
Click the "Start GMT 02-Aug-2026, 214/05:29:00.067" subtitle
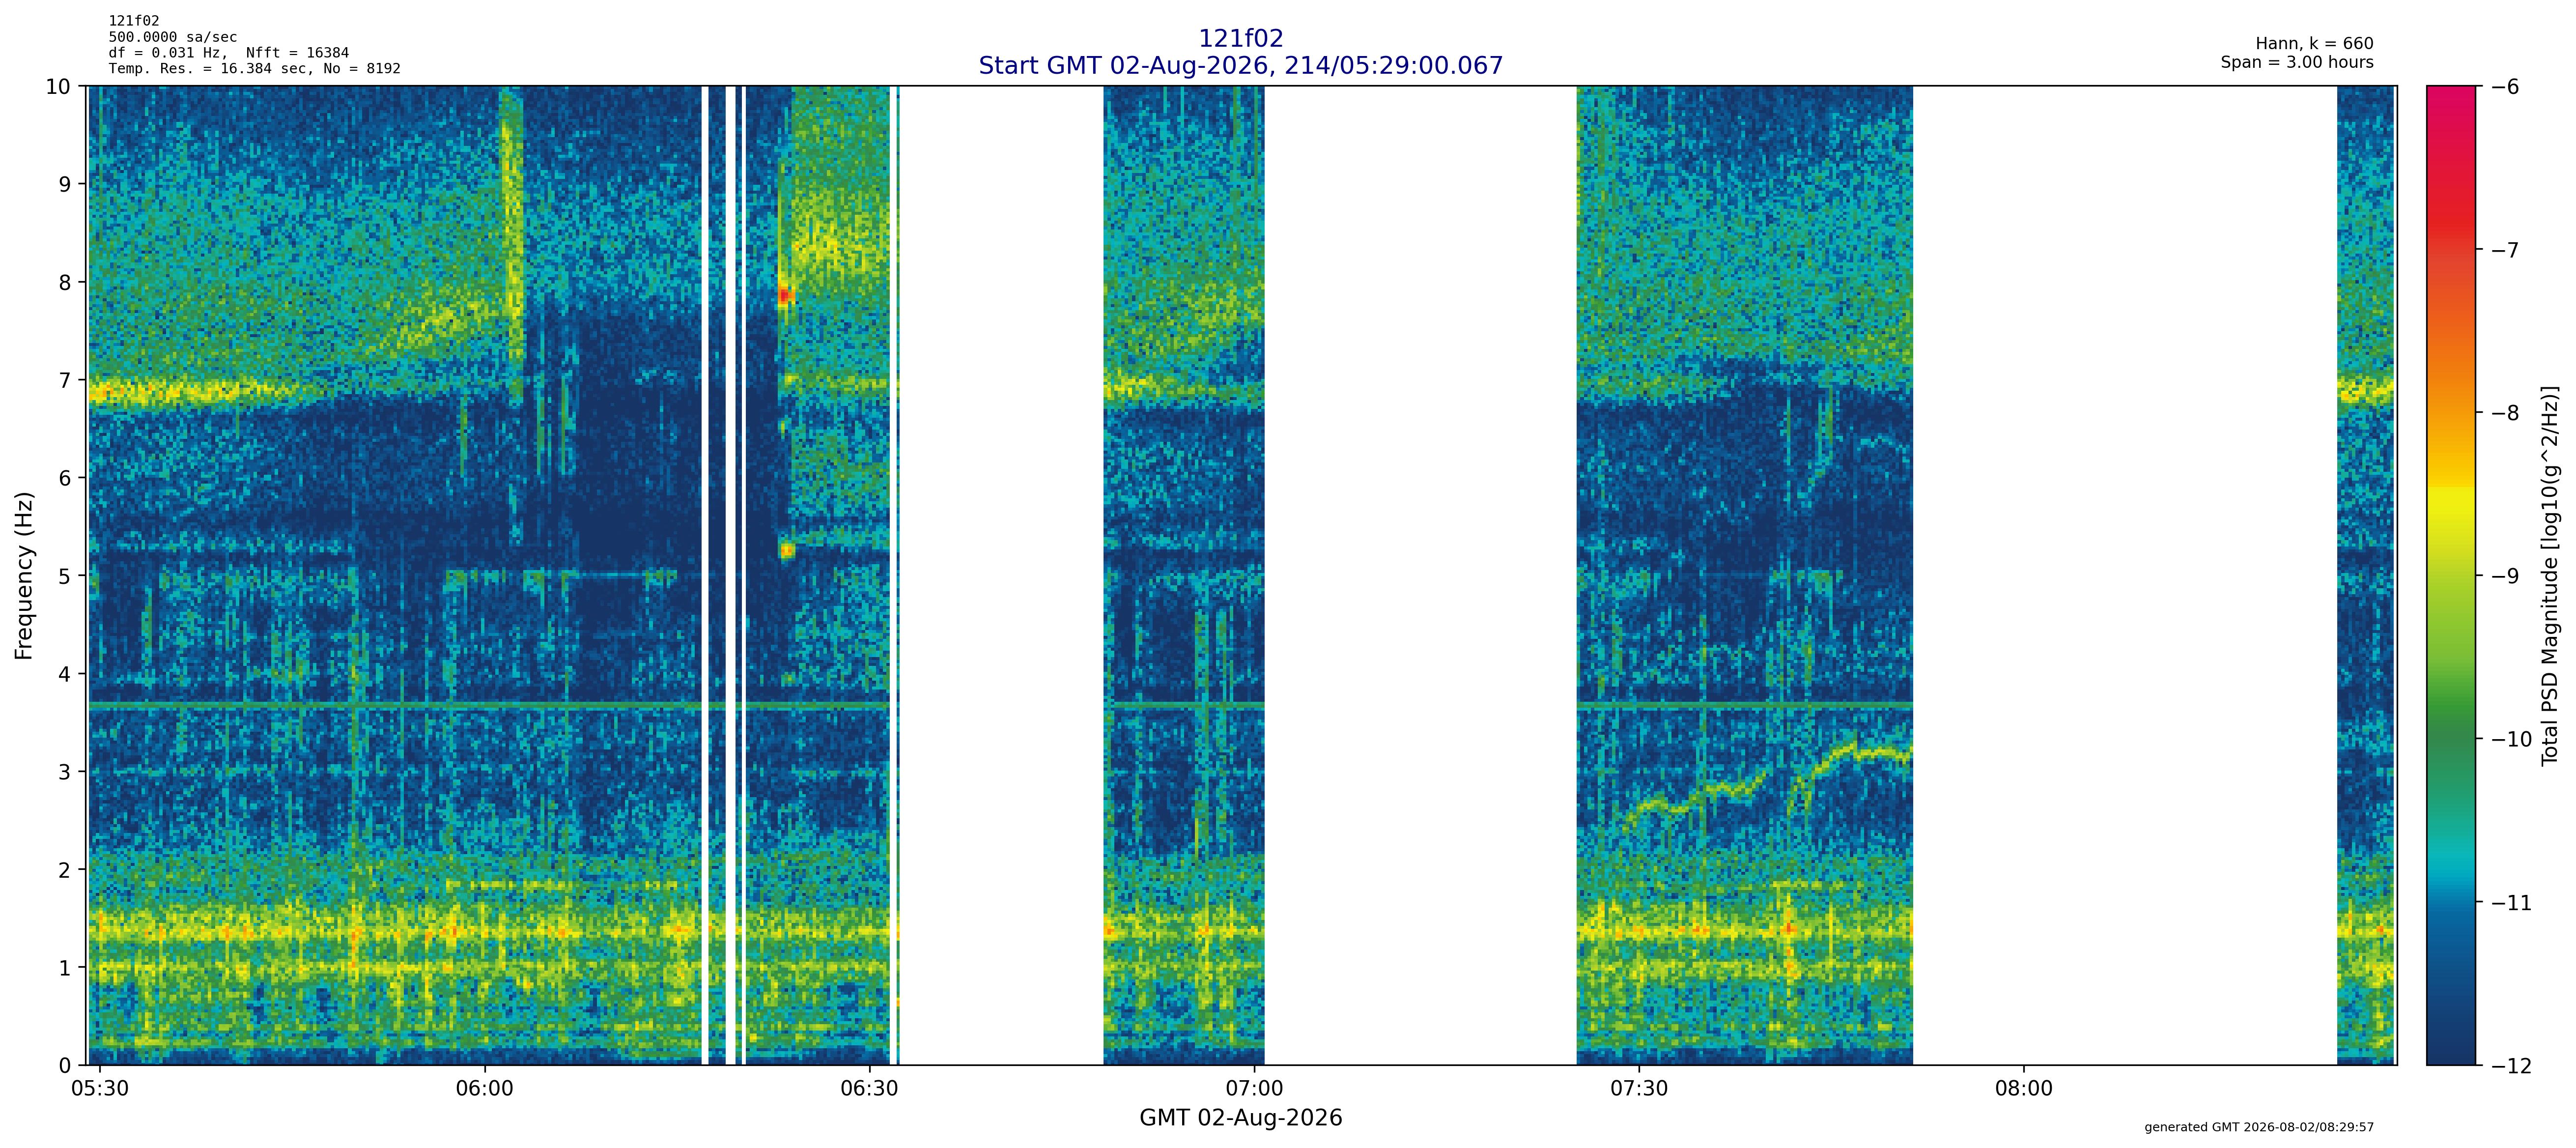click(1241, 66)
